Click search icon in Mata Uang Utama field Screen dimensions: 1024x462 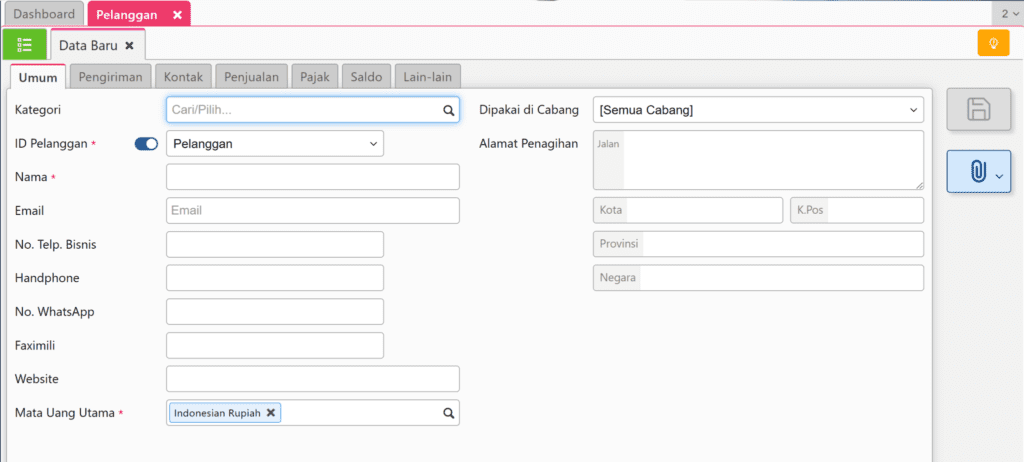pyautogui.click(x=449, y=413)
